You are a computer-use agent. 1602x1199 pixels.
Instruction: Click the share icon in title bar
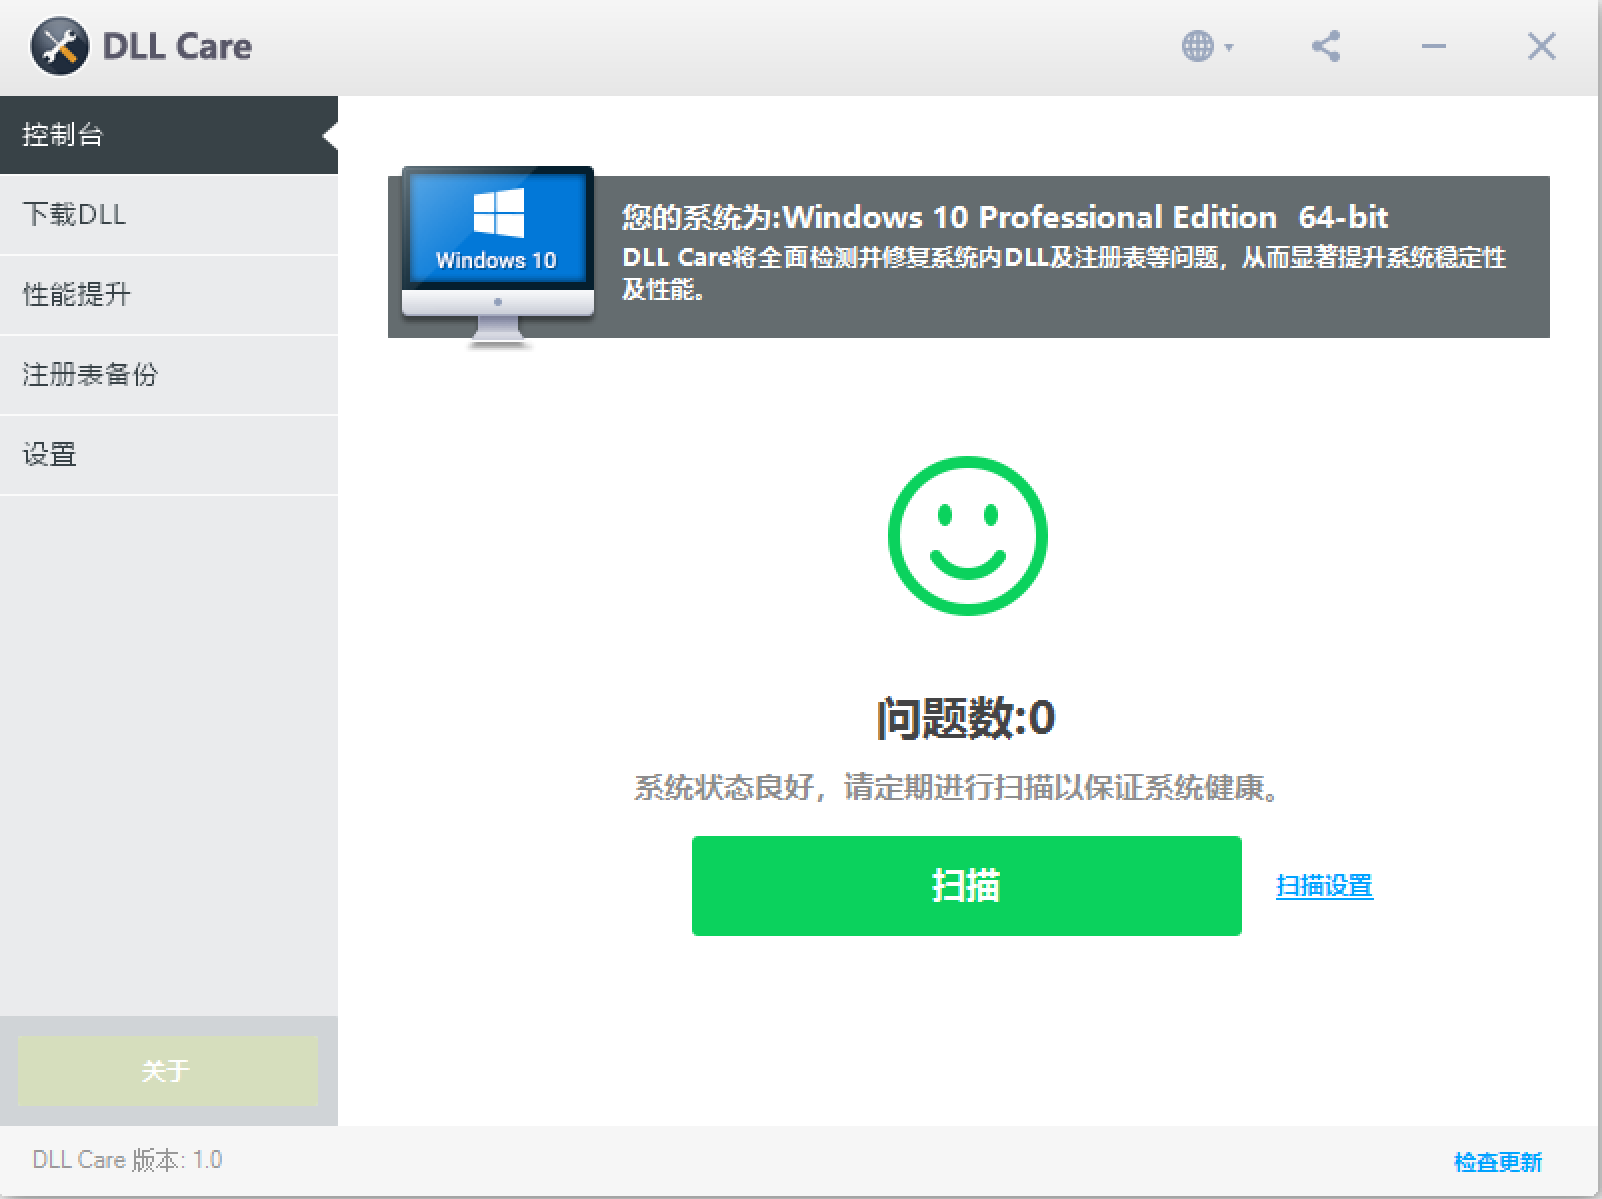tap(1325, 46)
